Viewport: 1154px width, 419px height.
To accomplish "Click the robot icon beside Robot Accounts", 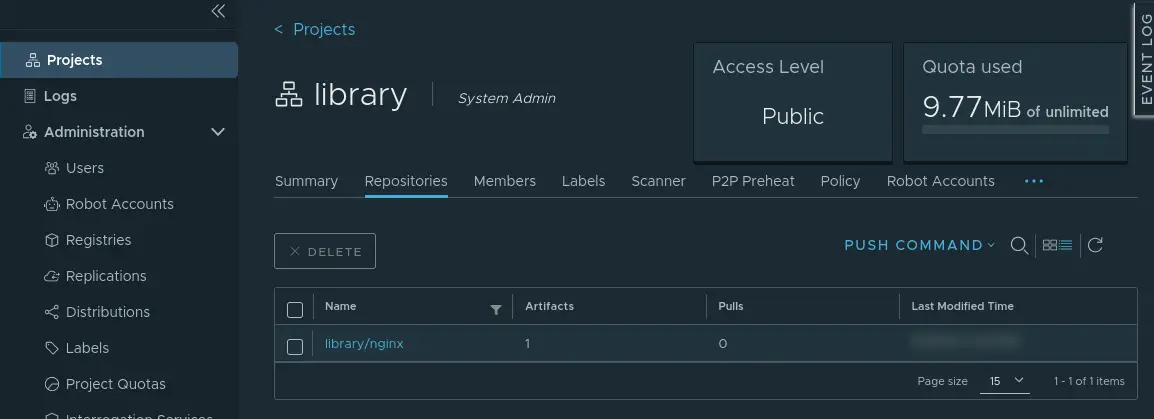I will click(x=52, y=204).
